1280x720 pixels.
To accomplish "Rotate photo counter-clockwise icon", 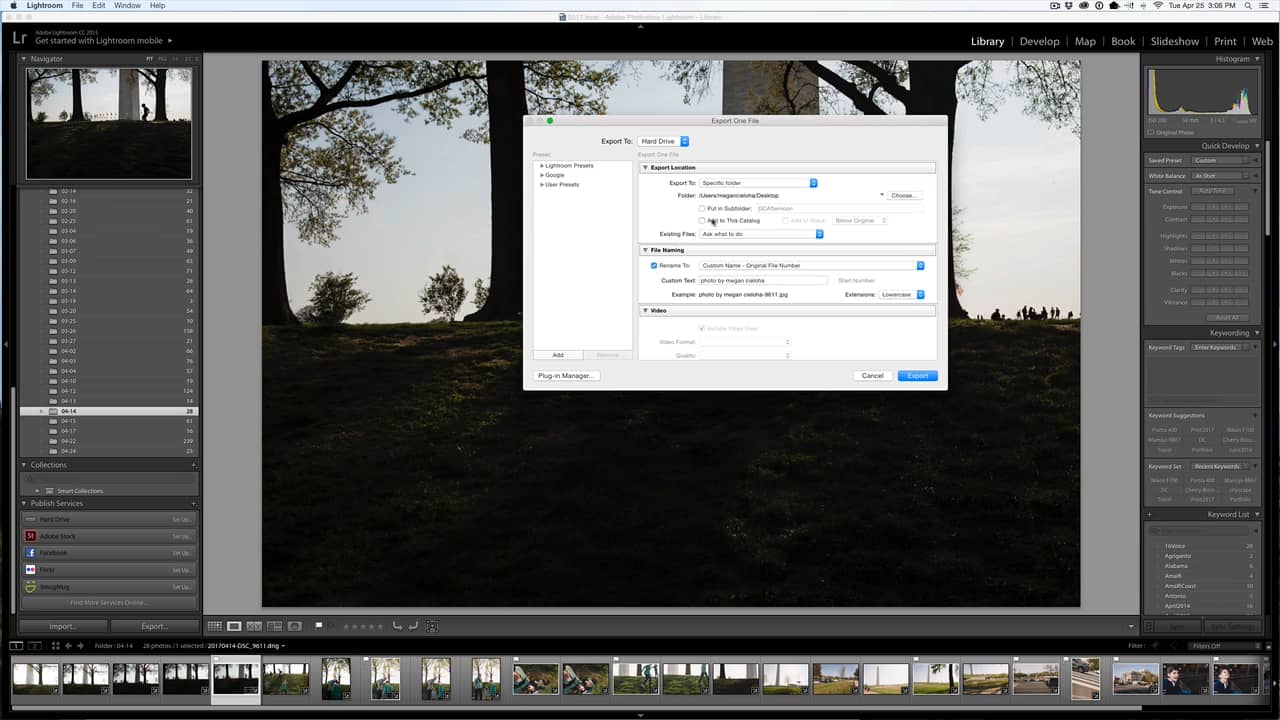I will pos(398,626).
